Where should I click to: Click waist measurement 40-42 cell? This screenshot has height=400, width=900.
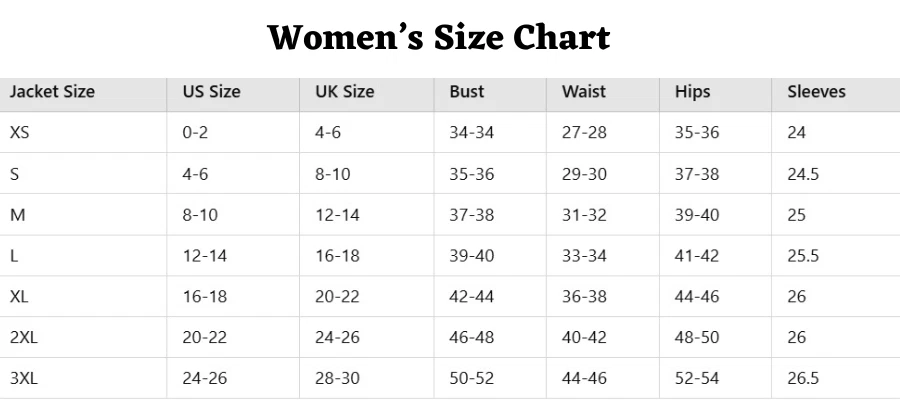point(584,338)
